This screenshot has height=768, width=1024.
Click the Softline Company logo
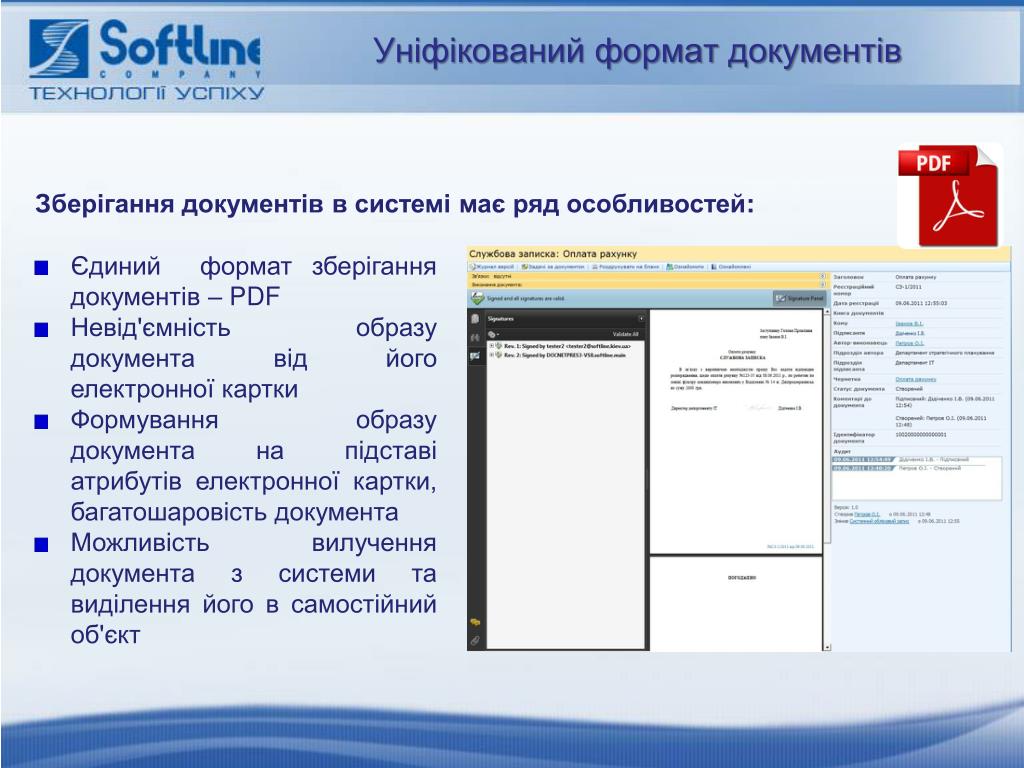point(146,59)
